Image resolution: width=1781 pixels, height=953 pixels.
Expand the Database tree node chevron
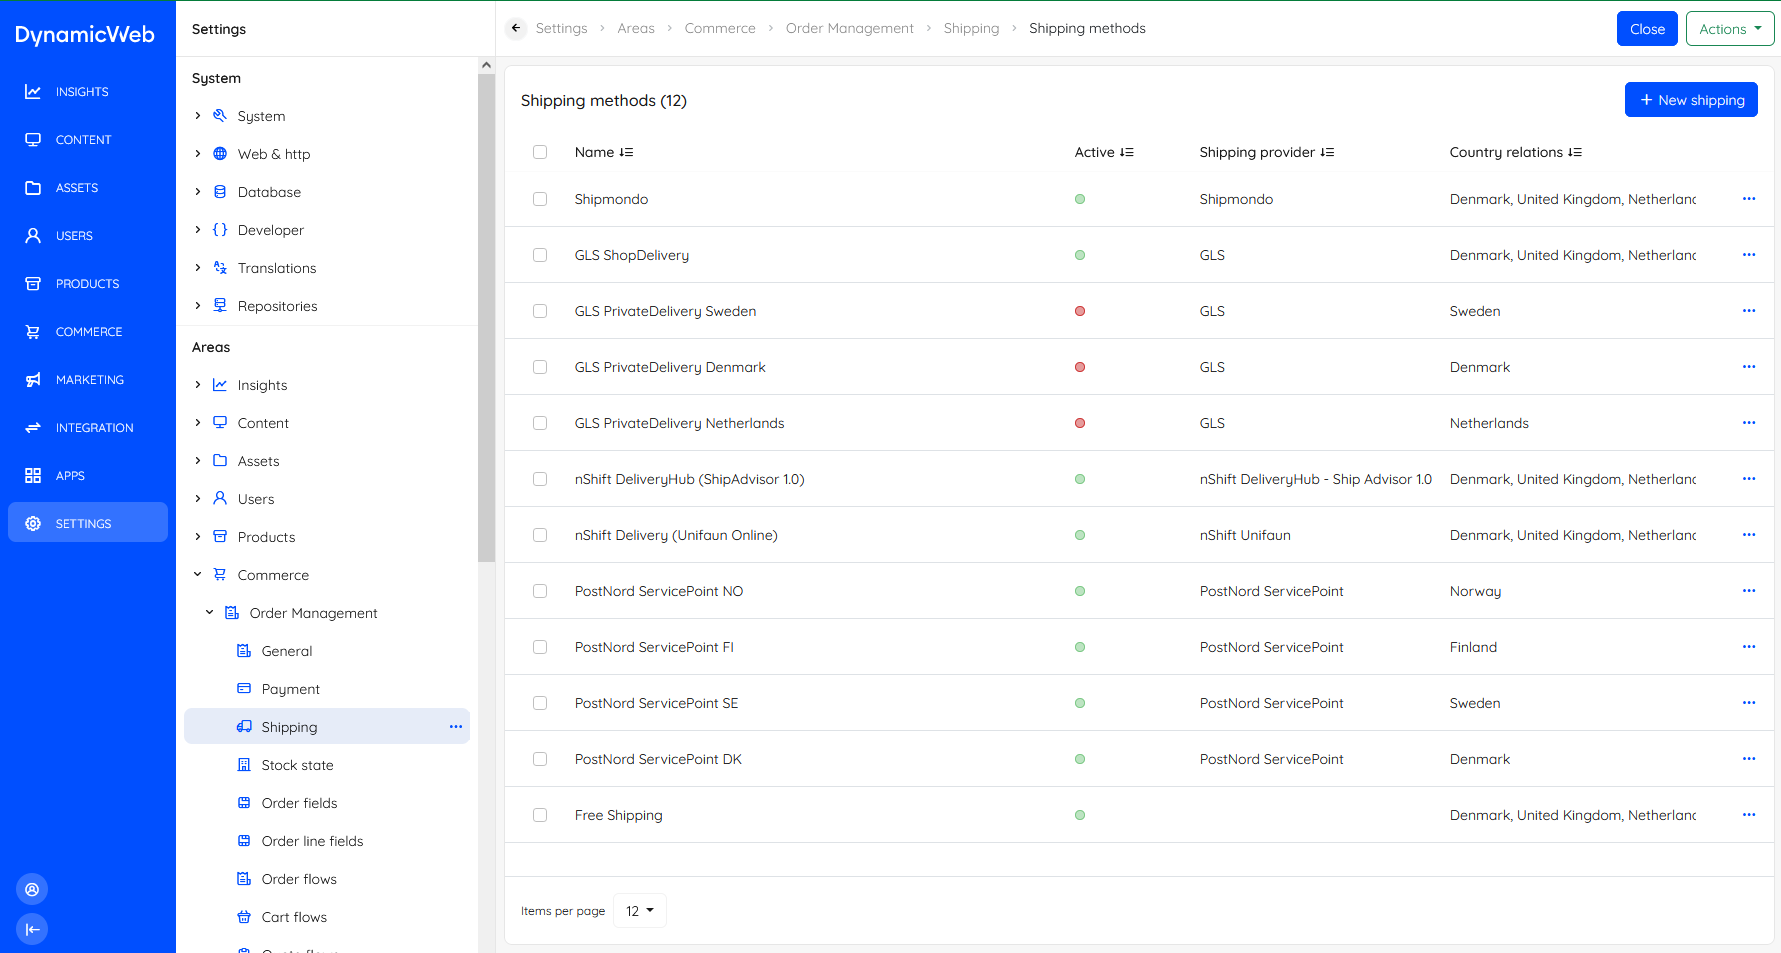198,192
